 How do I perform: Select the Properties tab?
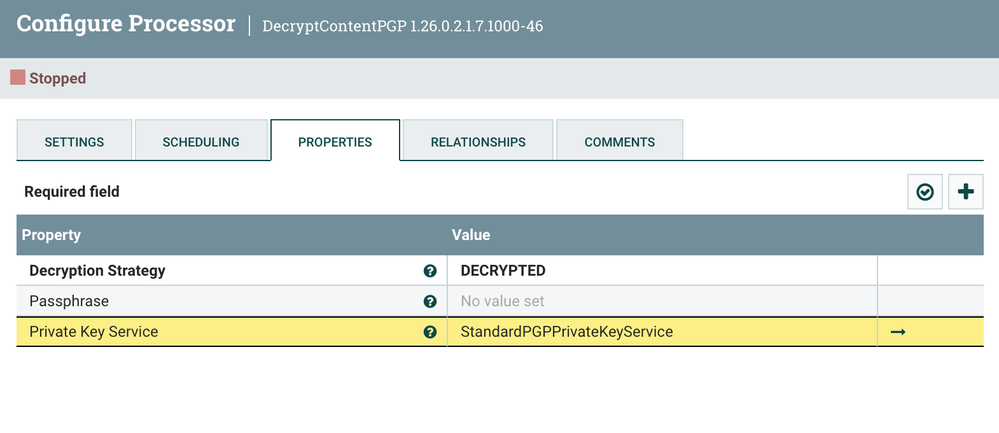(x=335, y=140)
